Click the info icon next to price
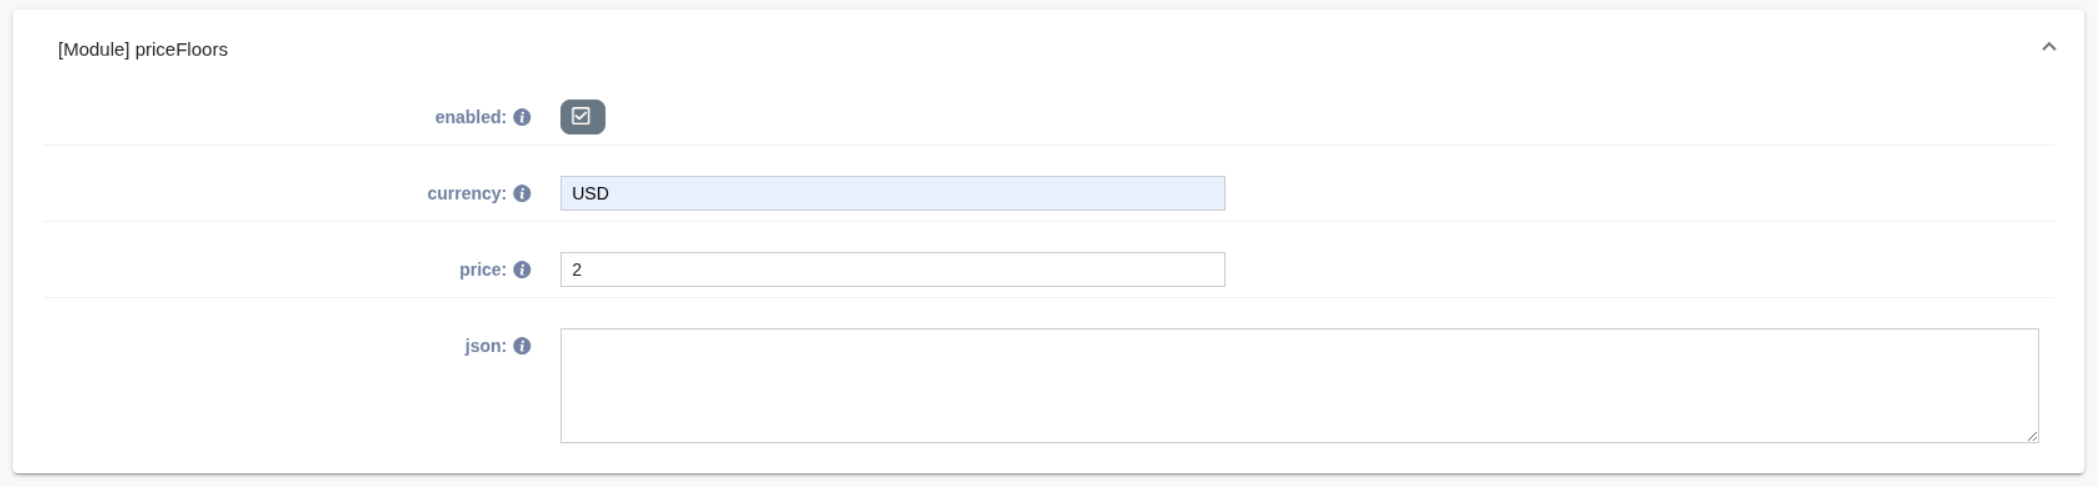 pyautogui.click(x=522, y=269)
